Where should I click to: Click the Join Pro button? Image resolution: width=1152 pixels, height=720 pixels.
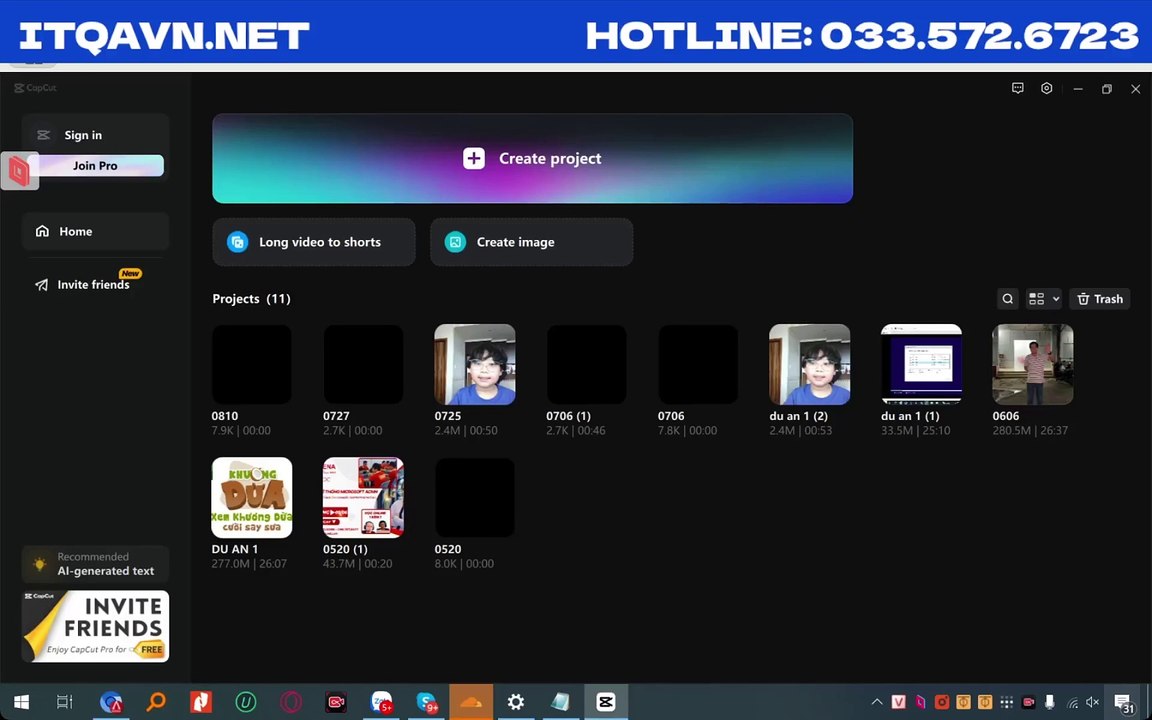[95, 166]
